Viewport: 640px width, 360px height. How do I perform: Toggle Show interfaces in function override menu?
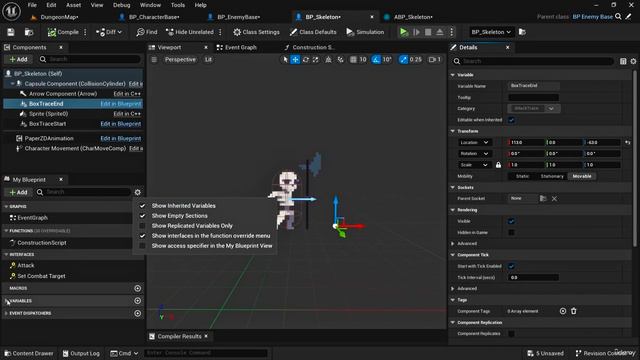[x=204, y=236]
